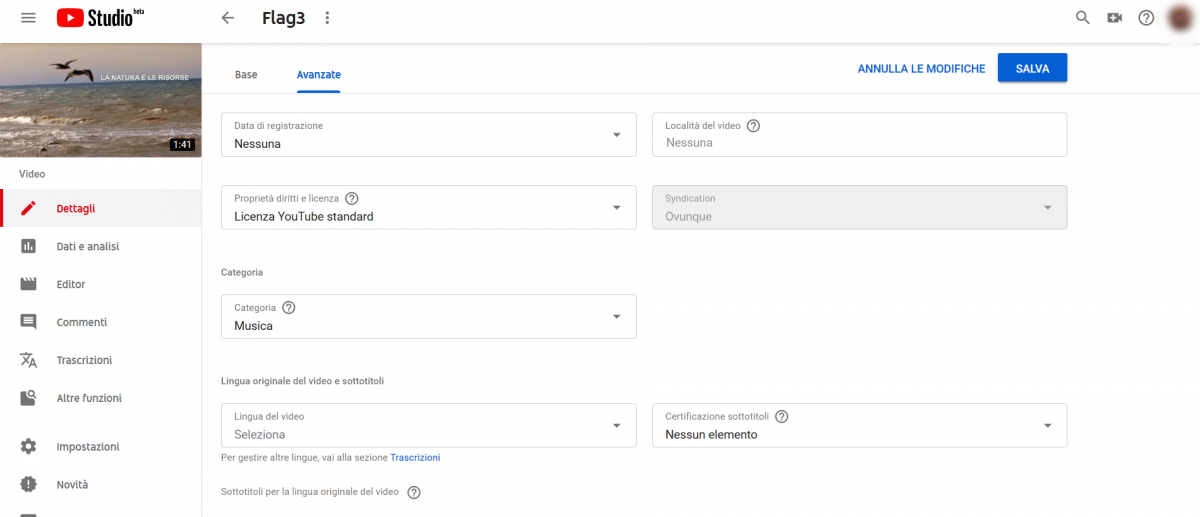Viewport: 1200px width, 517px height.
Task: Expand the Data di registrazione dropdown
Action: [428, 135]
